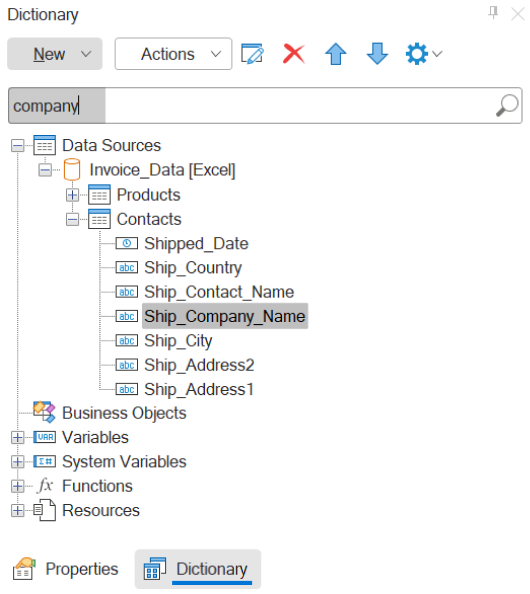Viewport: 530px width, 594px height.
Task: Select the Business Objects node
Action: pyautogui.click(x=124, y=413)
